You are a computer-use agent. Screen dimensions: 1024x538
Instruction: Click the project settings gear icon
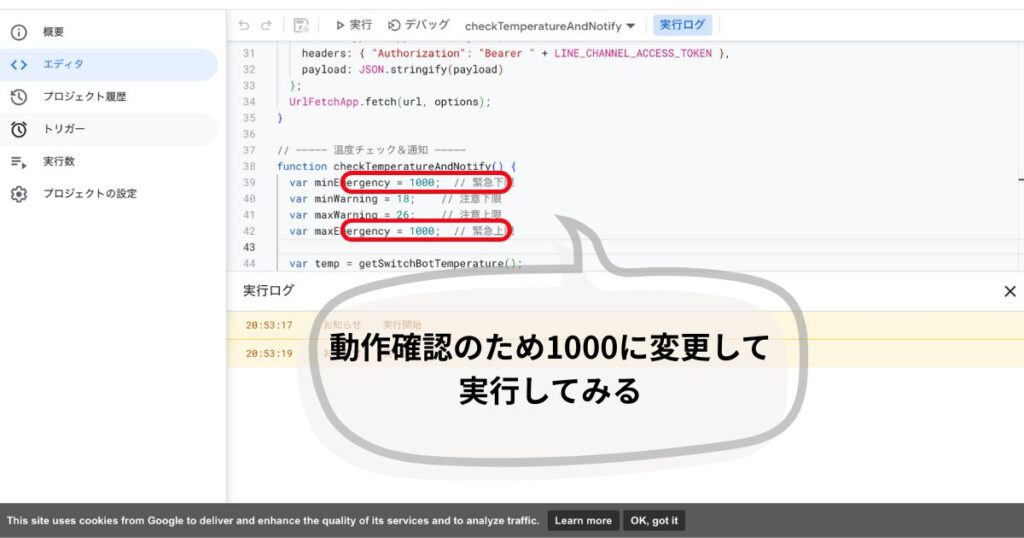coord(19,194)
